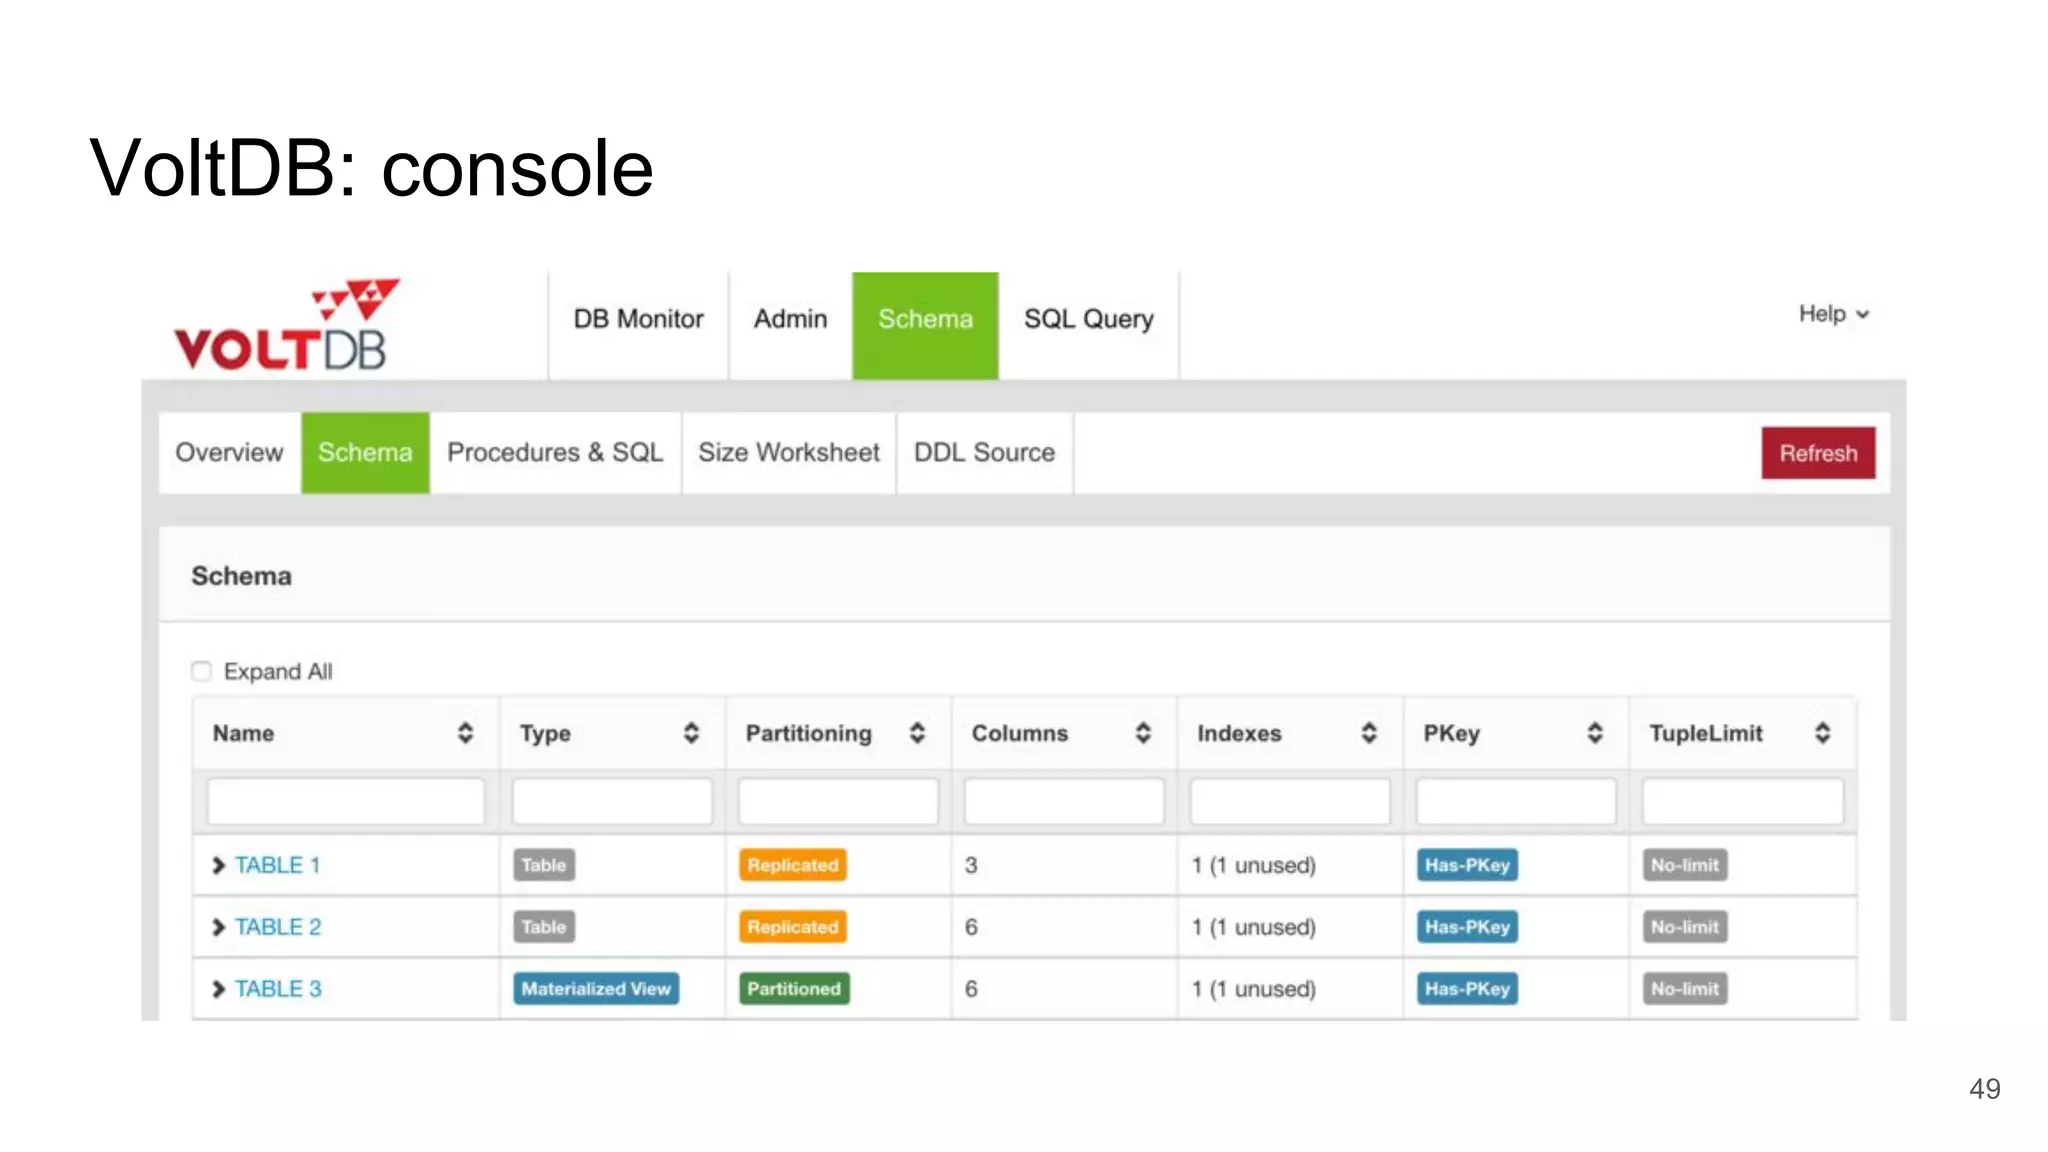Click TABLE 1's indexes value
Screen dimensions: 2048x1152
coord(1253,865)
